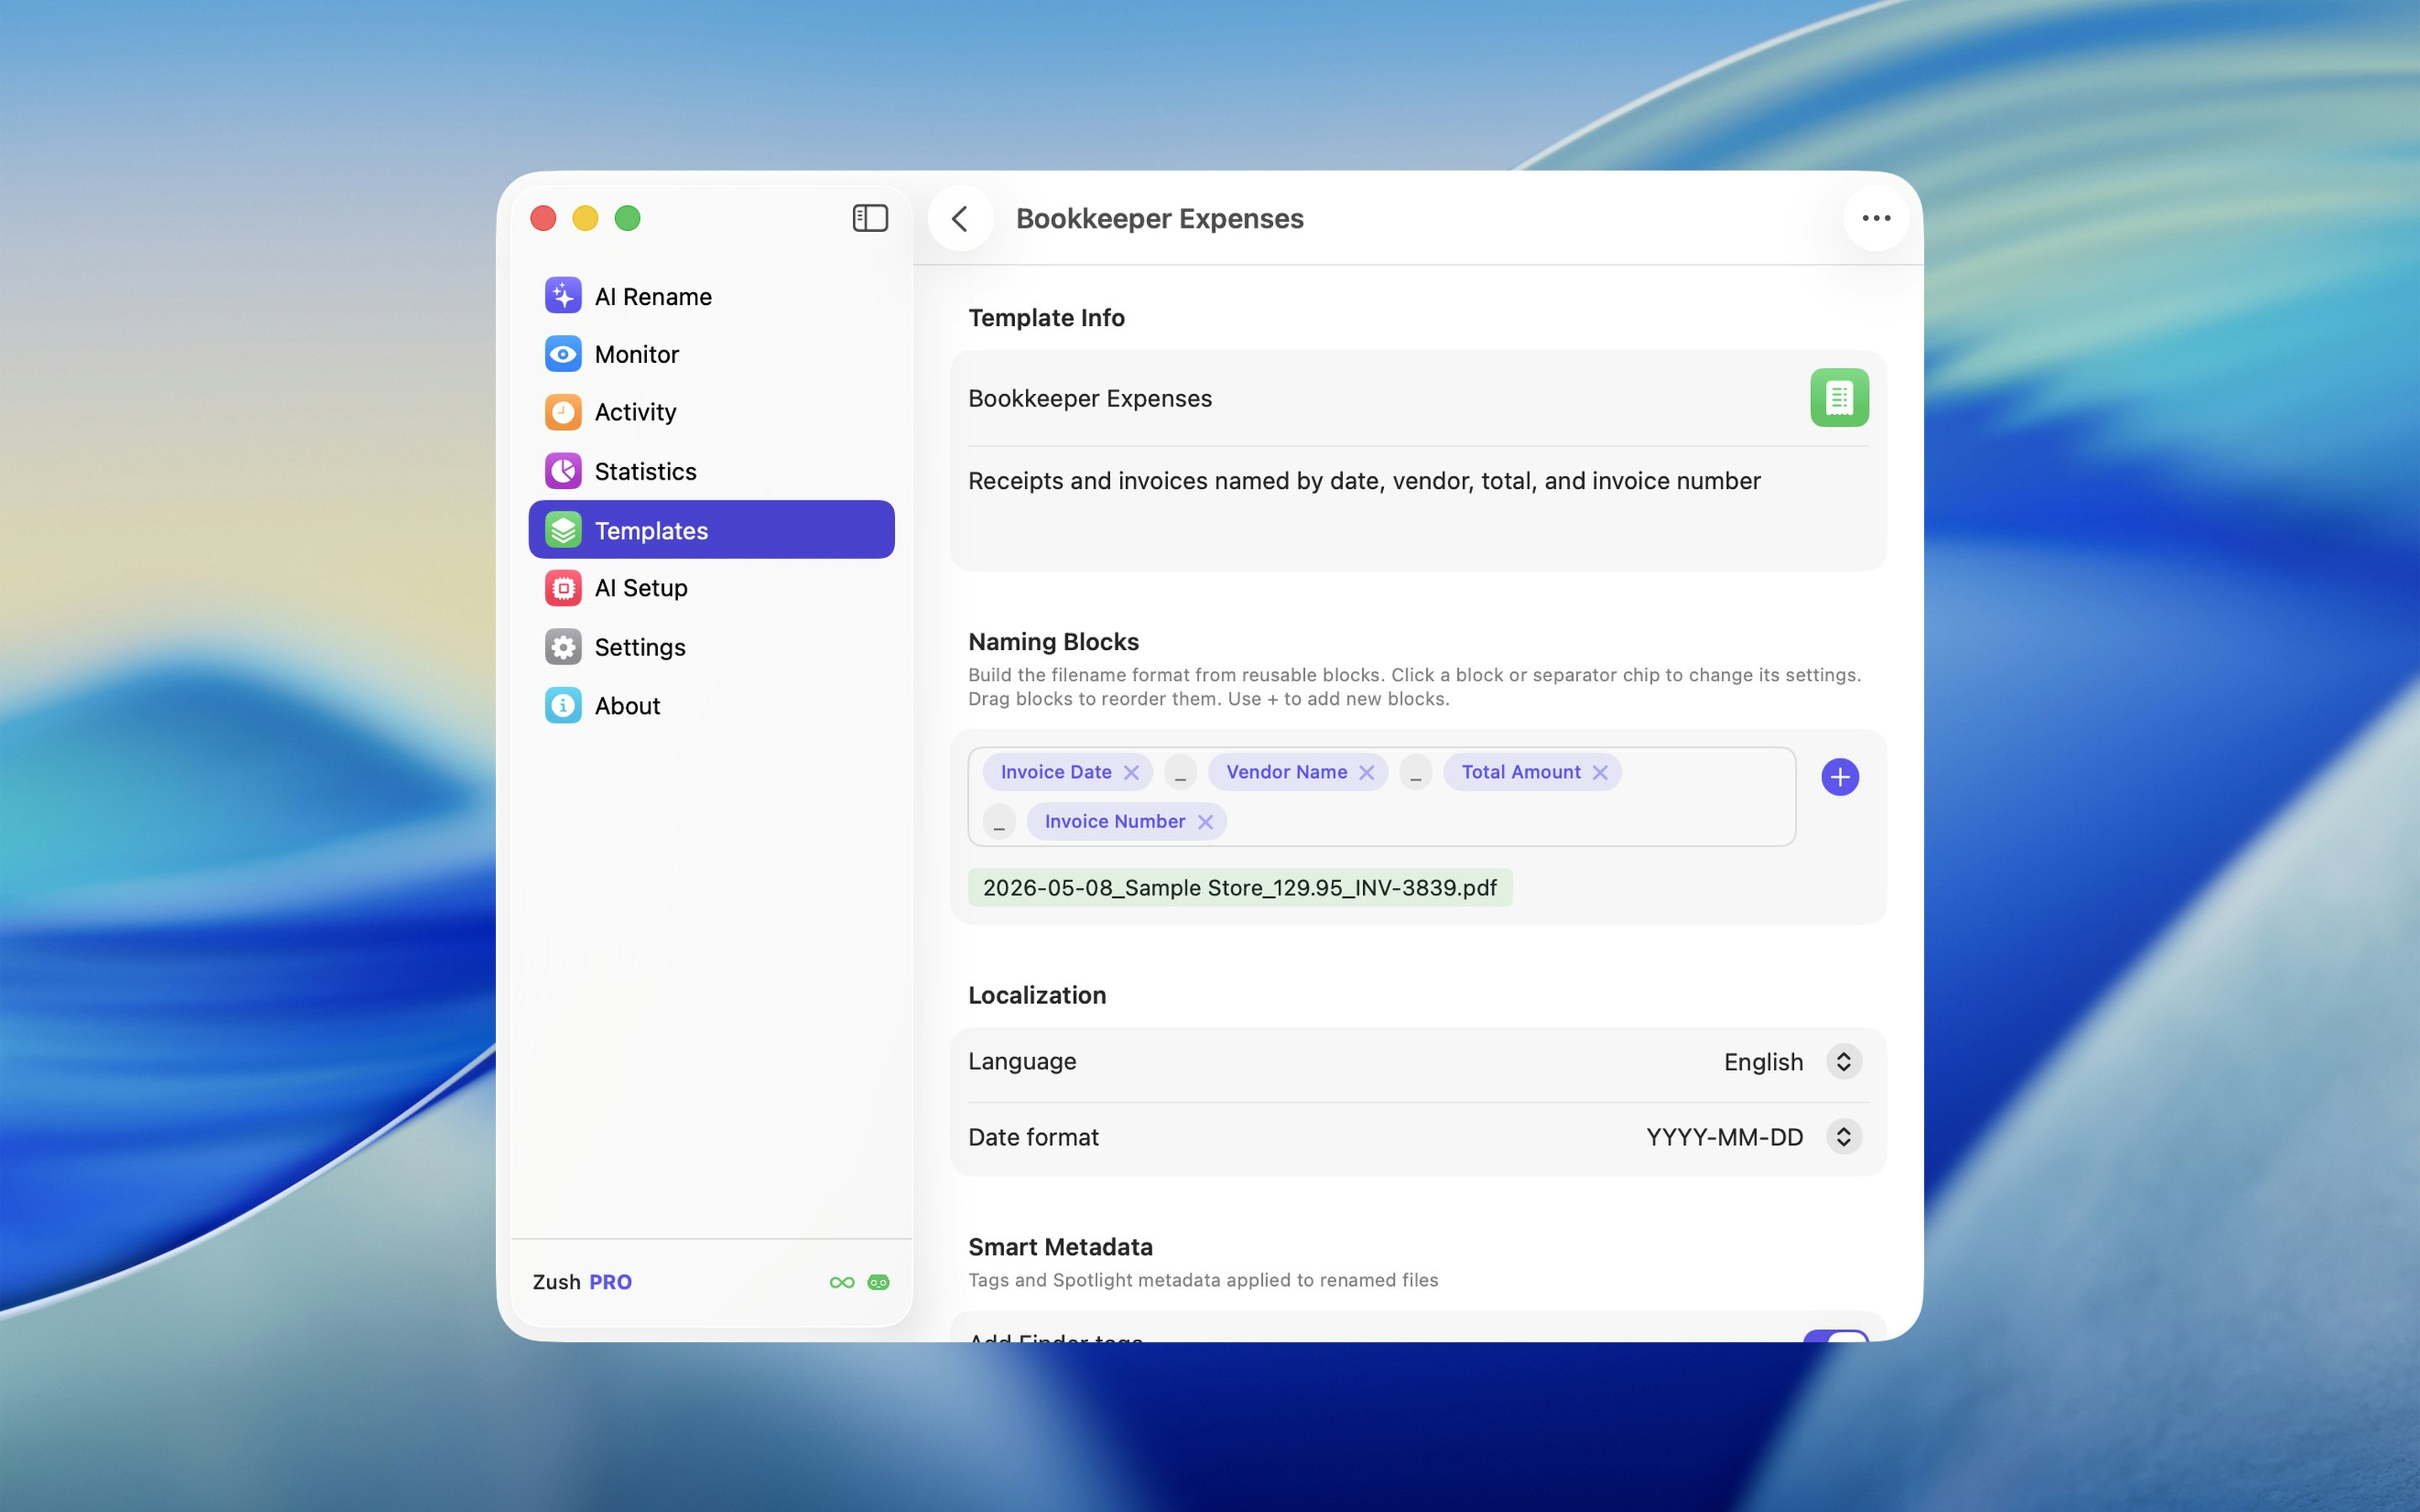The width and height of the screenshot is (2420, 1512).
Task: Change the green receipt template icon
Action: (x=1839, y=398)
